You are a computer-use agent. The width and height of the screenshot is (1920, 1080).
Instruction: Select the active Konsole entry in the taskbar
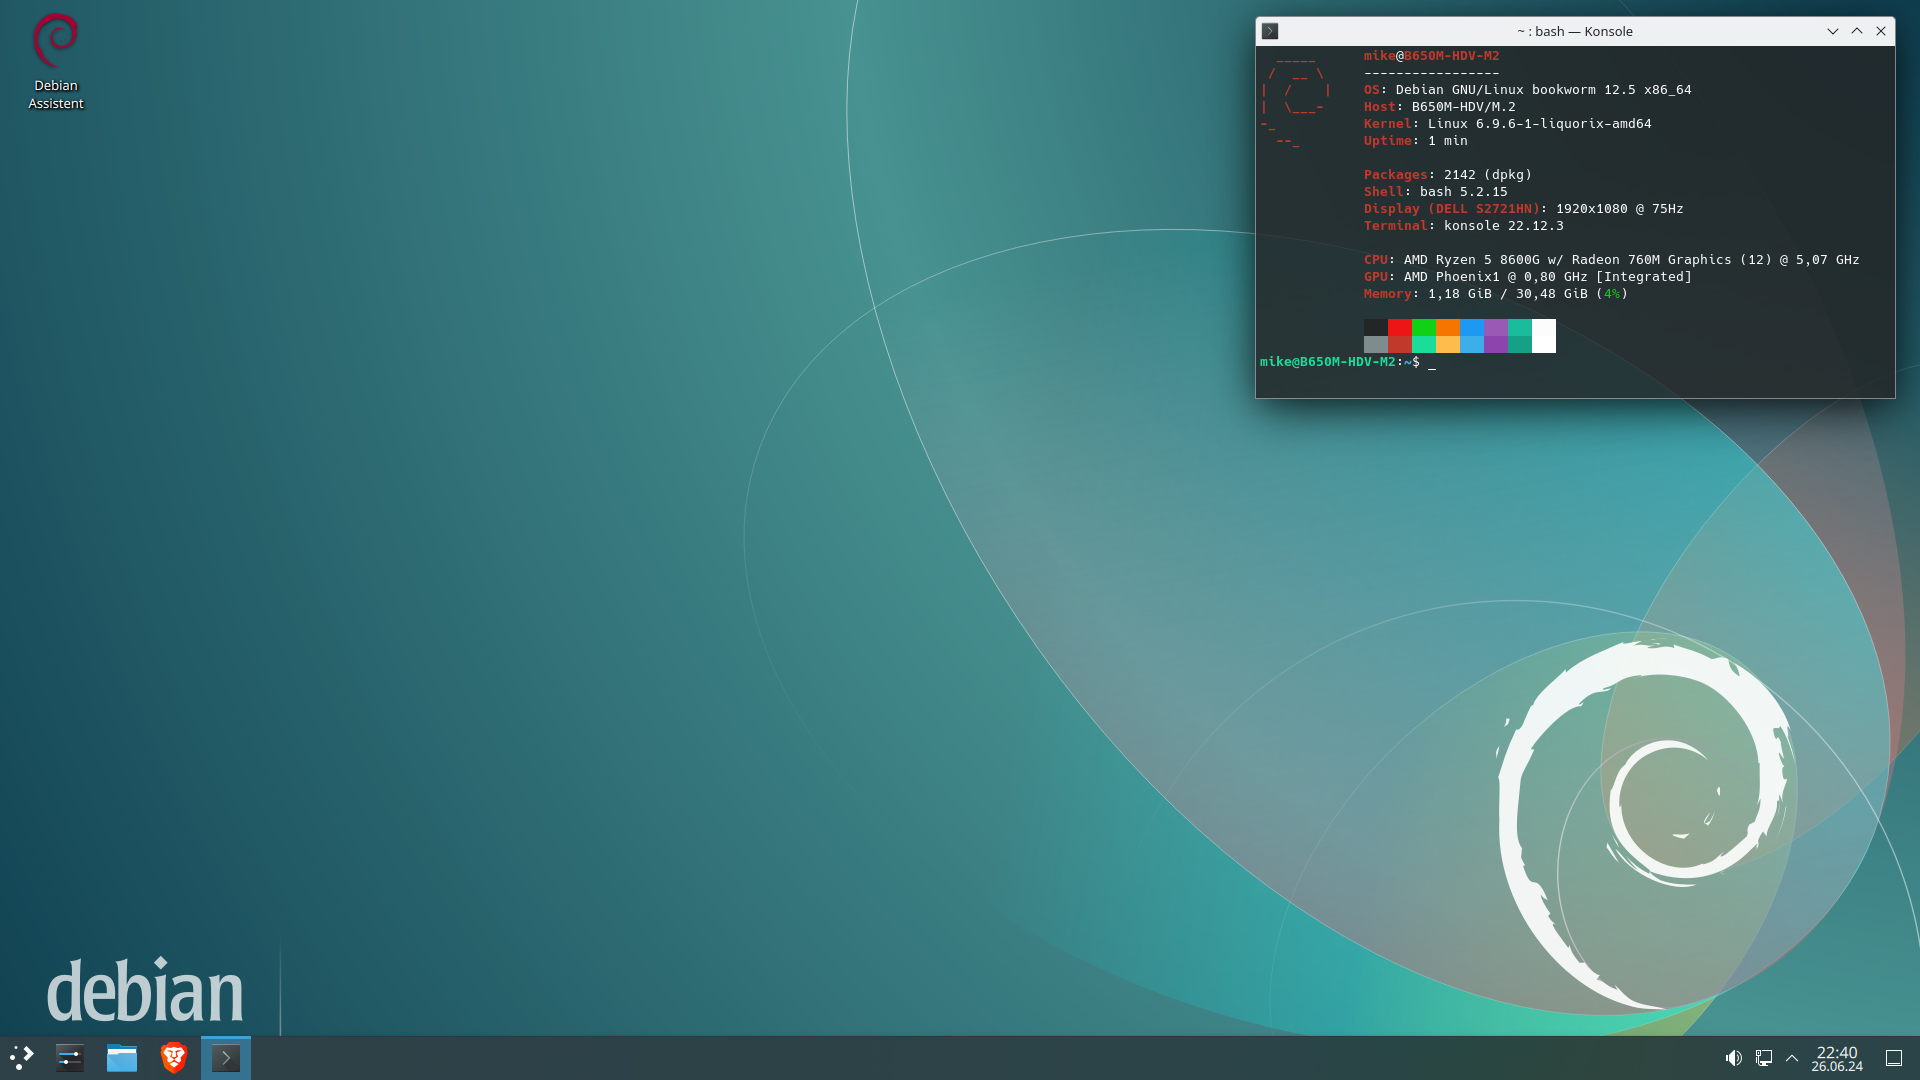[x=226, y=1057]
